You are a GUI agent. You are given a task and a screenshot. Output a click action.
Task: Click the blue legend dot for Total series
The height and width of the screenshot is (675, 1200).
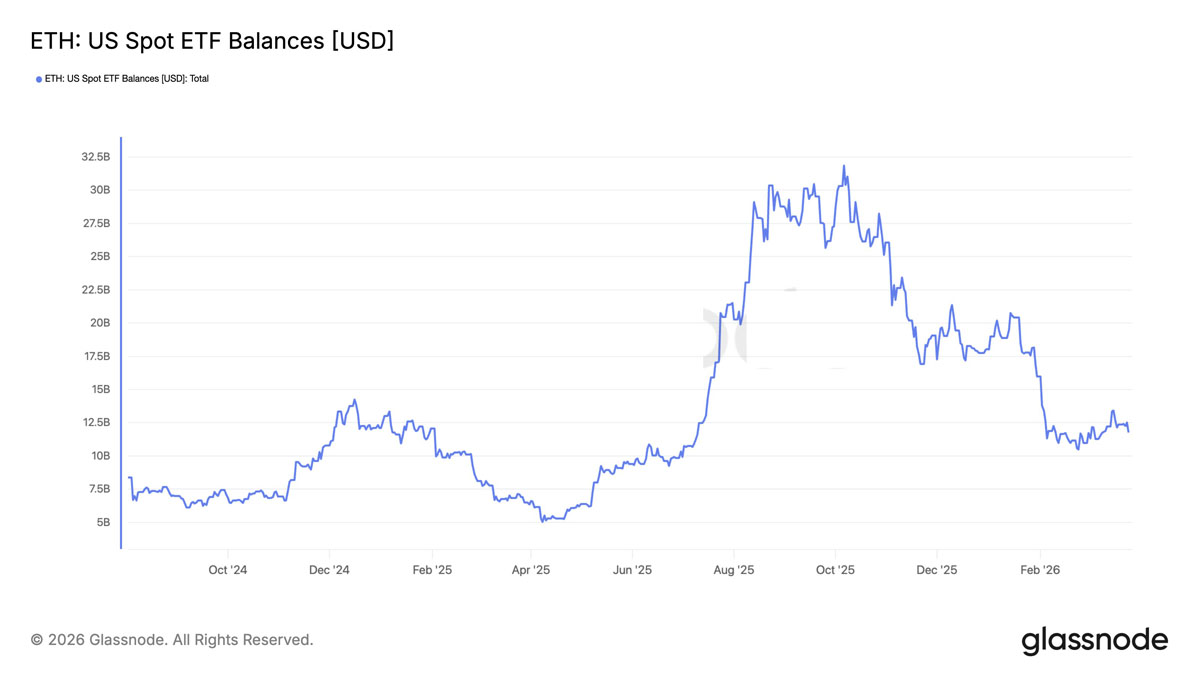click(x=39, y=79)
